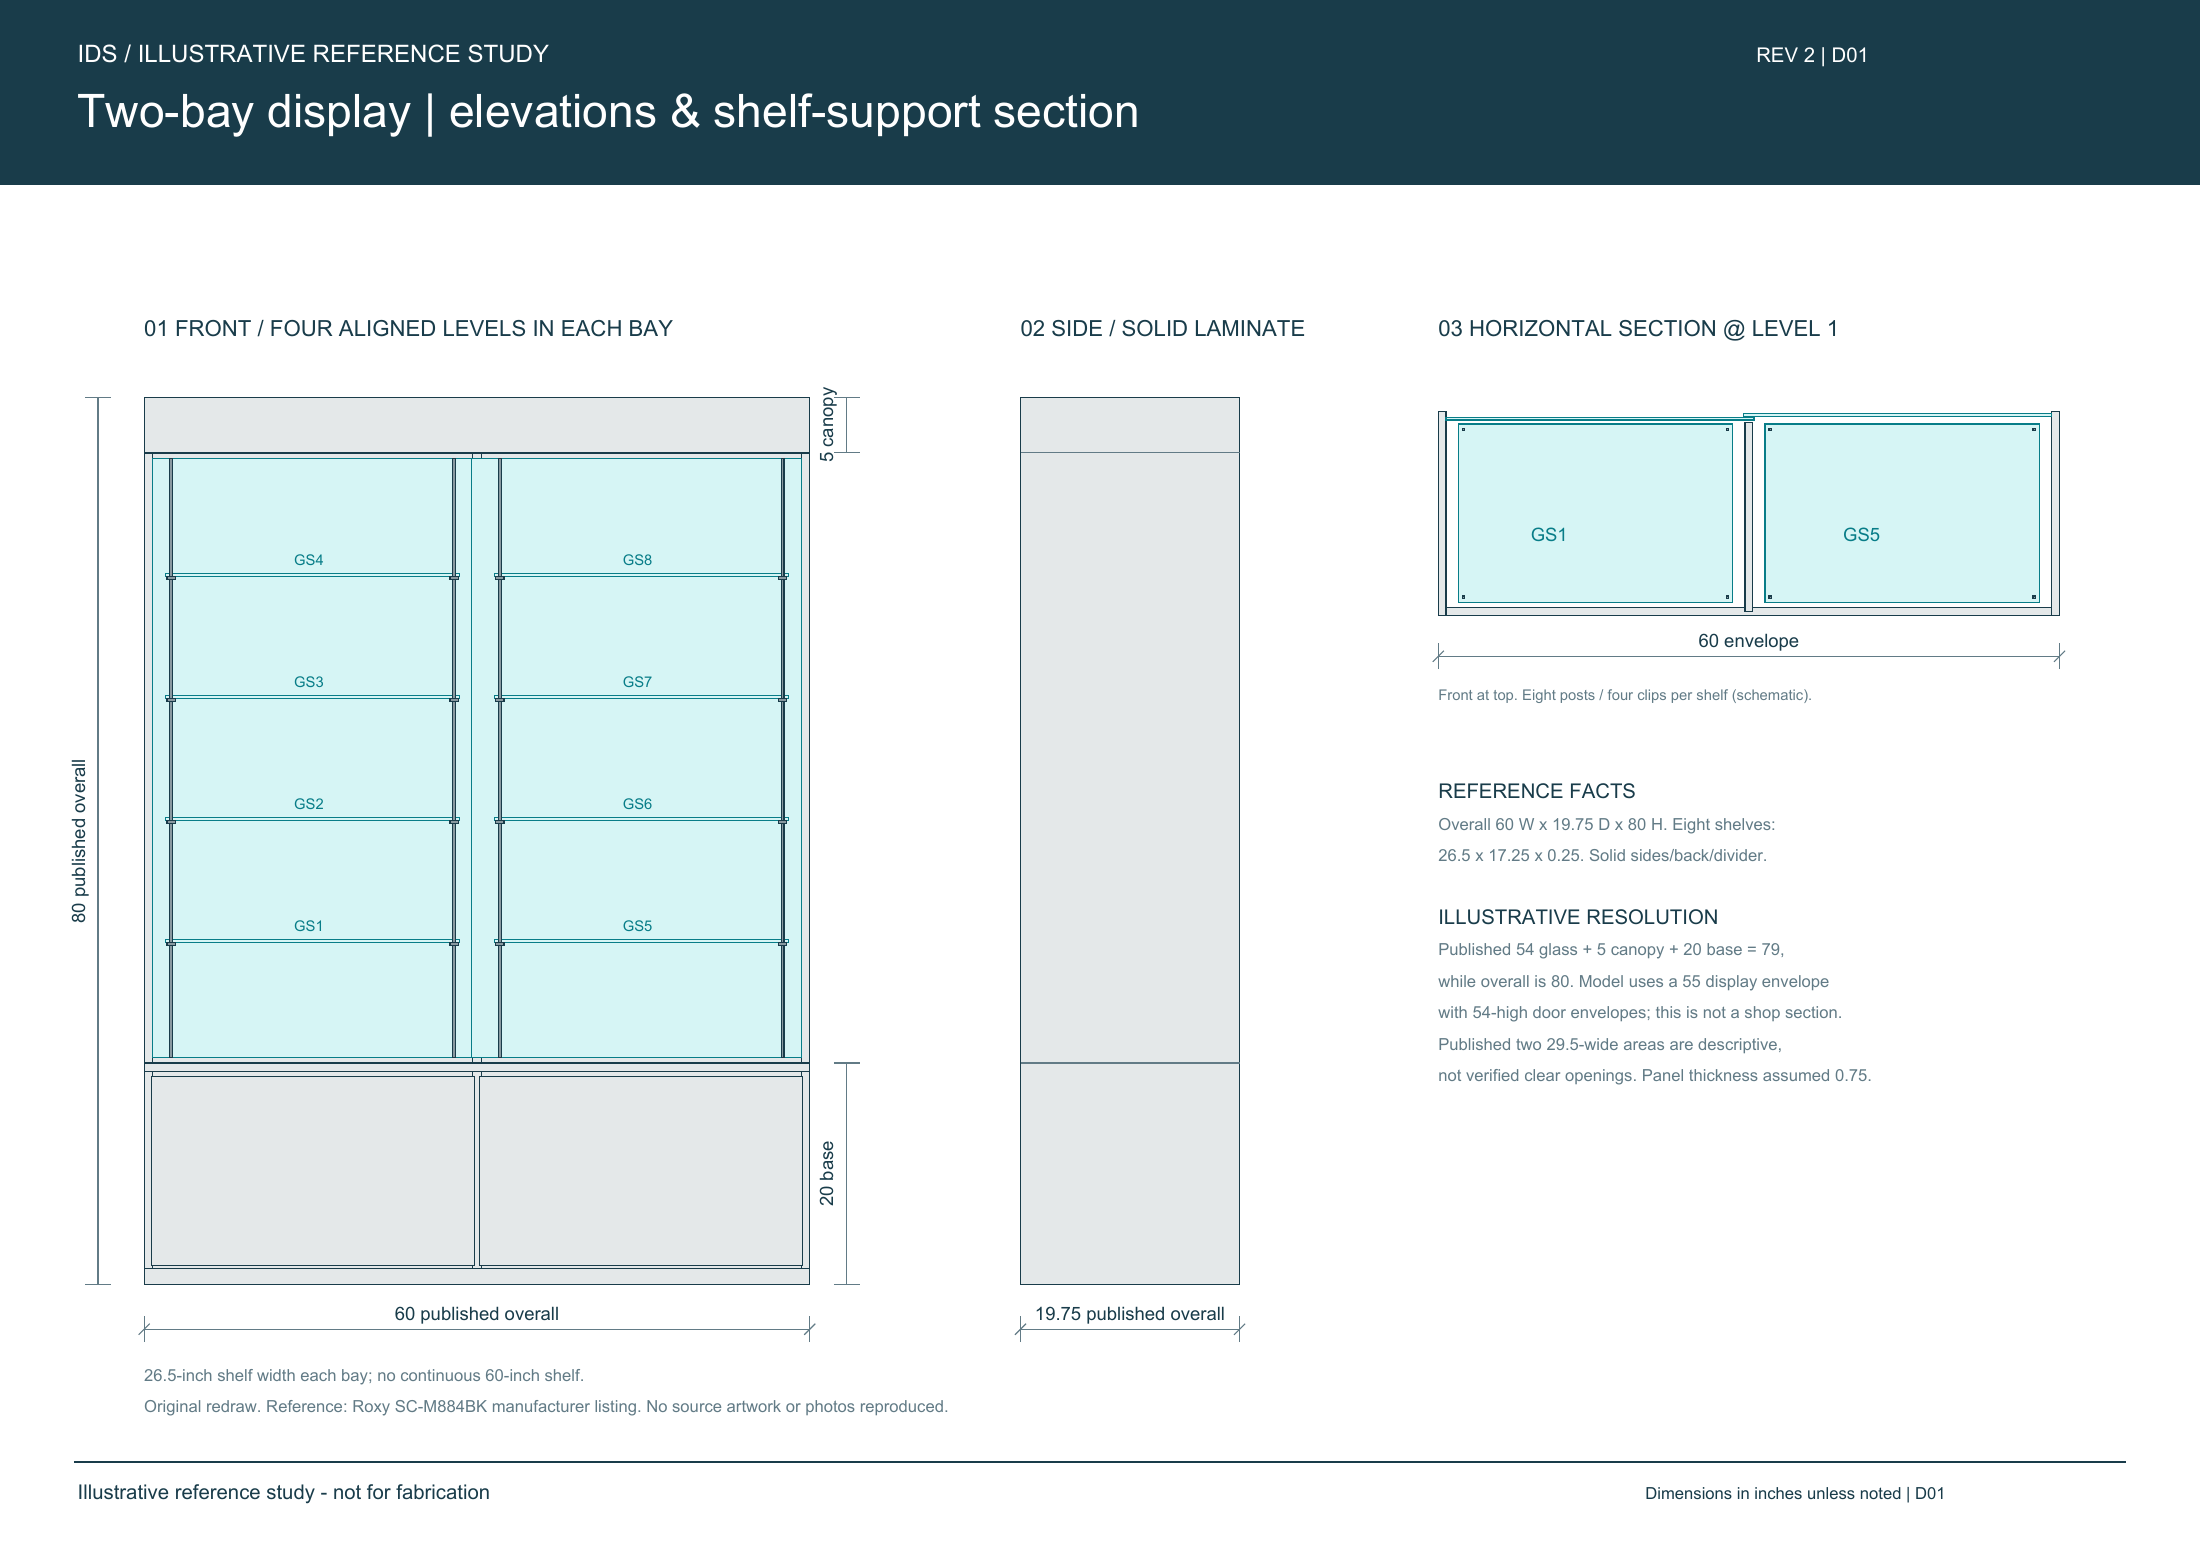Click the right base cabinet door panel

[x=641, y=1171]
